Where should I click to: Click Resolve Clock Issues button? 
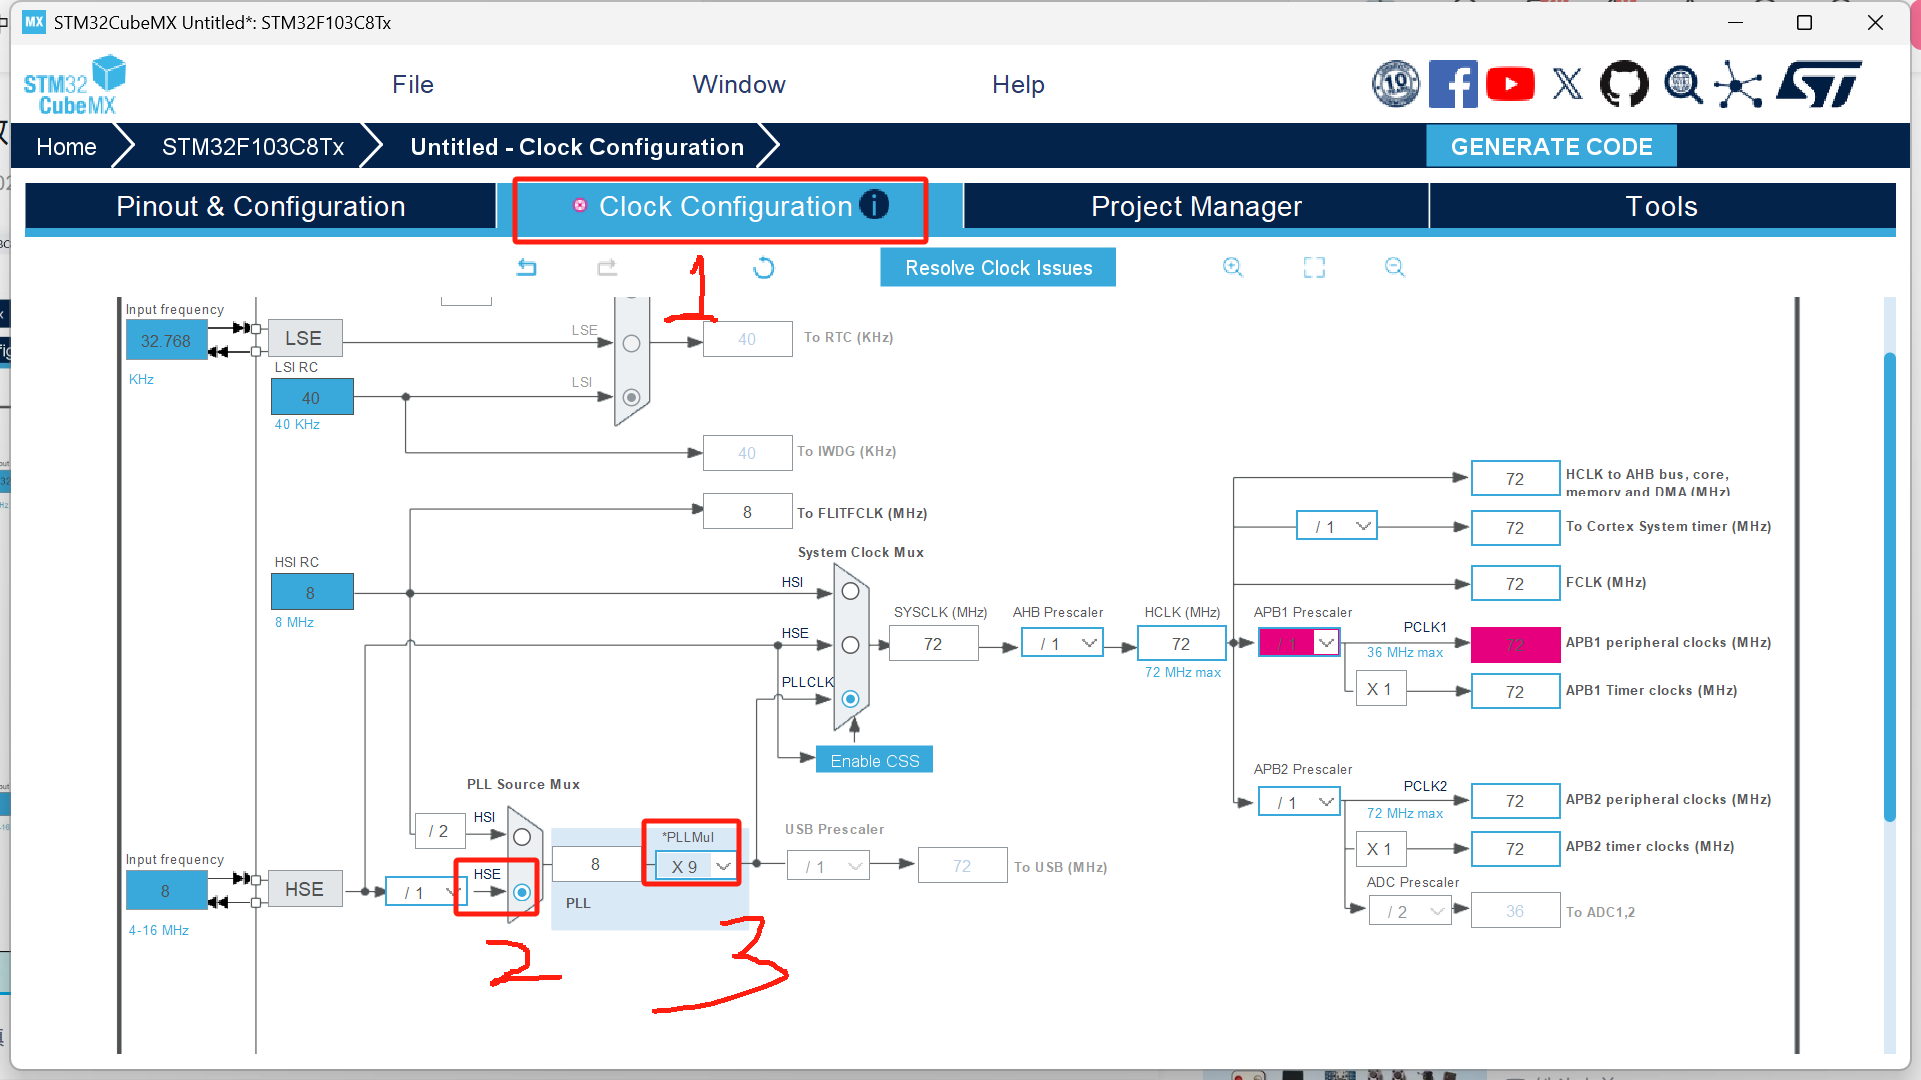click(998, 268)
